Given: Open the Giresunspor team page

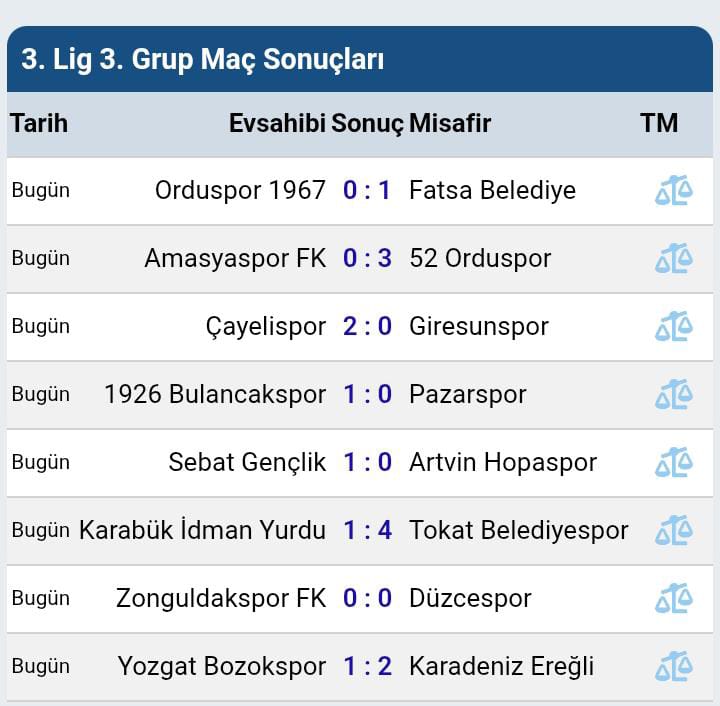Looking at the screenshot, I should [479, 326].
